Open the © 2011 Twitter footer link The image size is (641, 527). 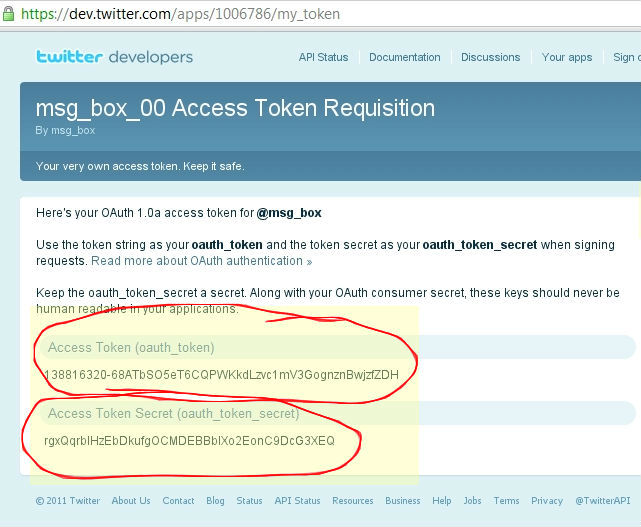point(68,500)
